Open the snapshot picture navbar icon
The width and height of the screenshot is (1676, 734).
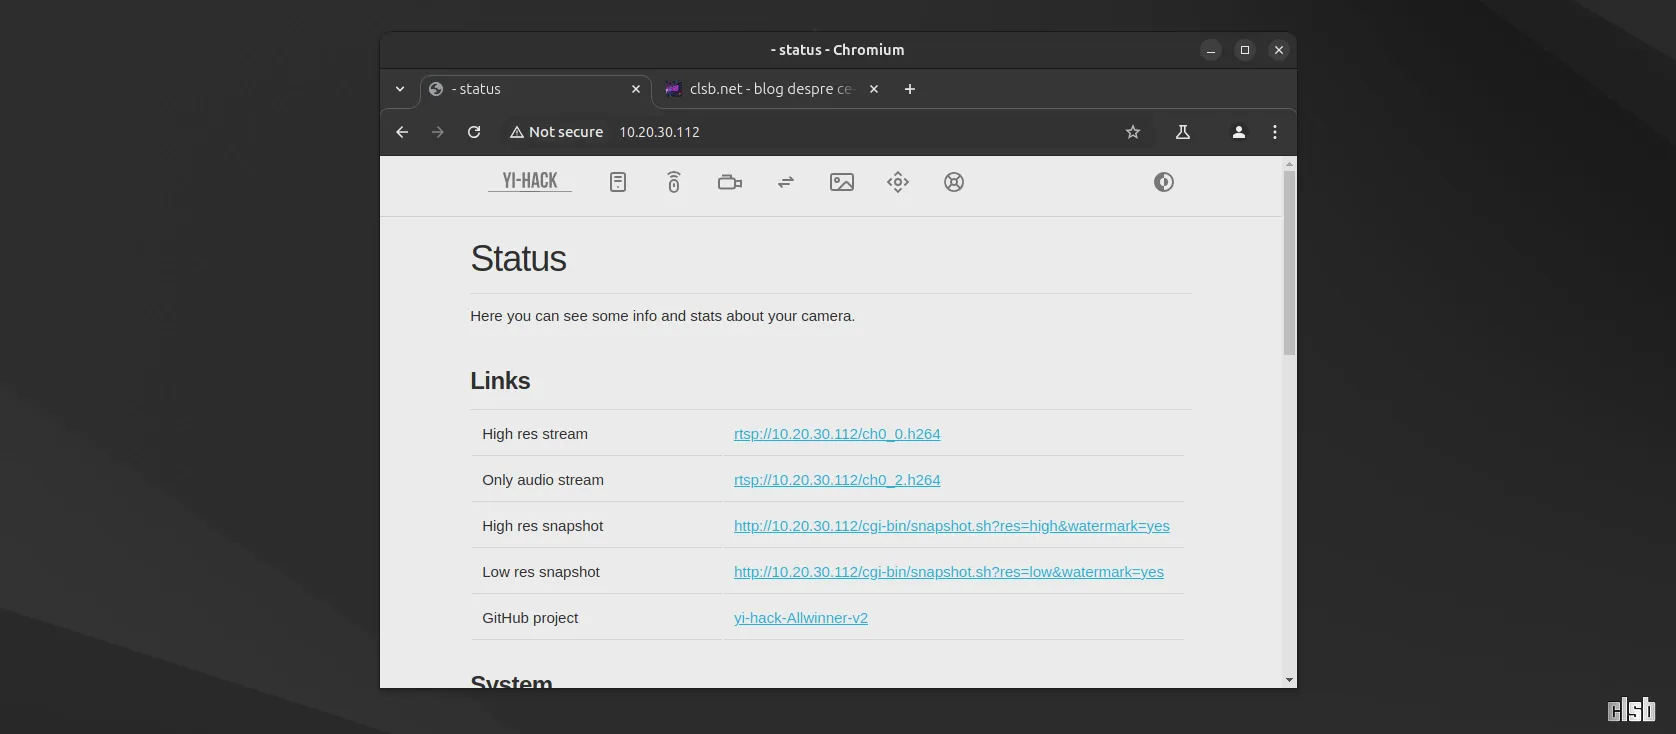[x=842, y=182]
